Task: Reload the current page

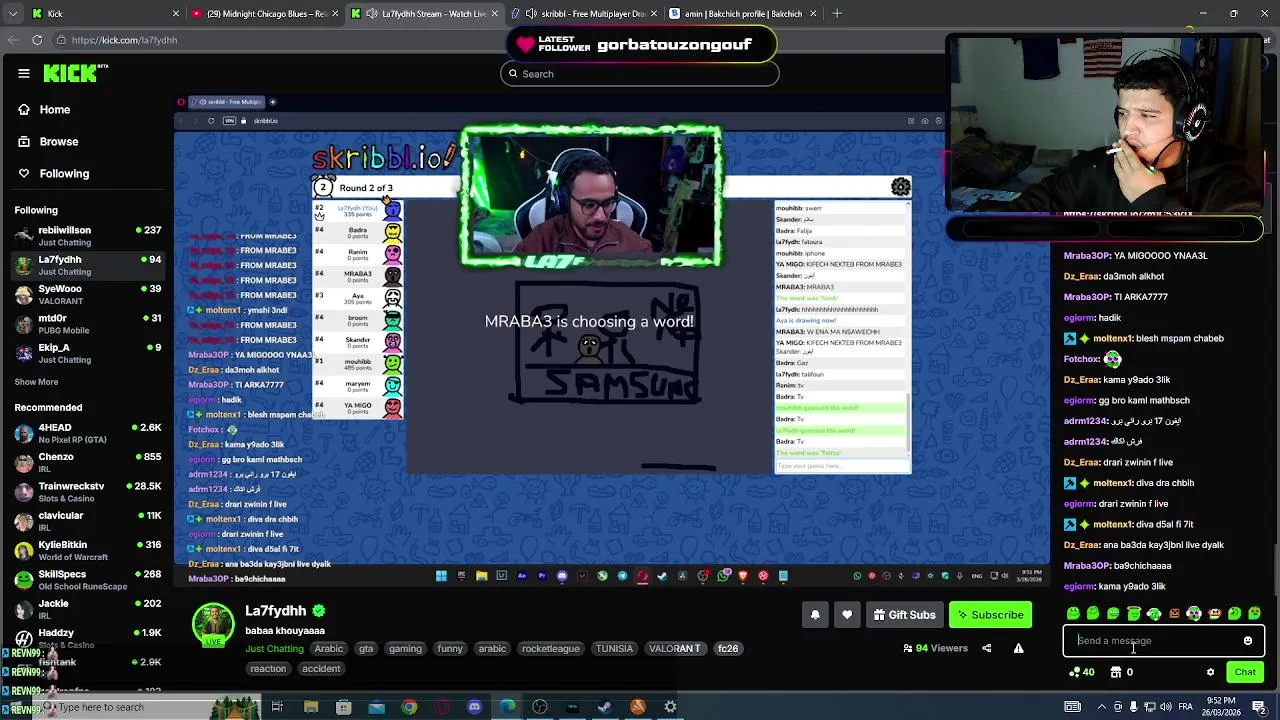Action: (x=37, y=40)
